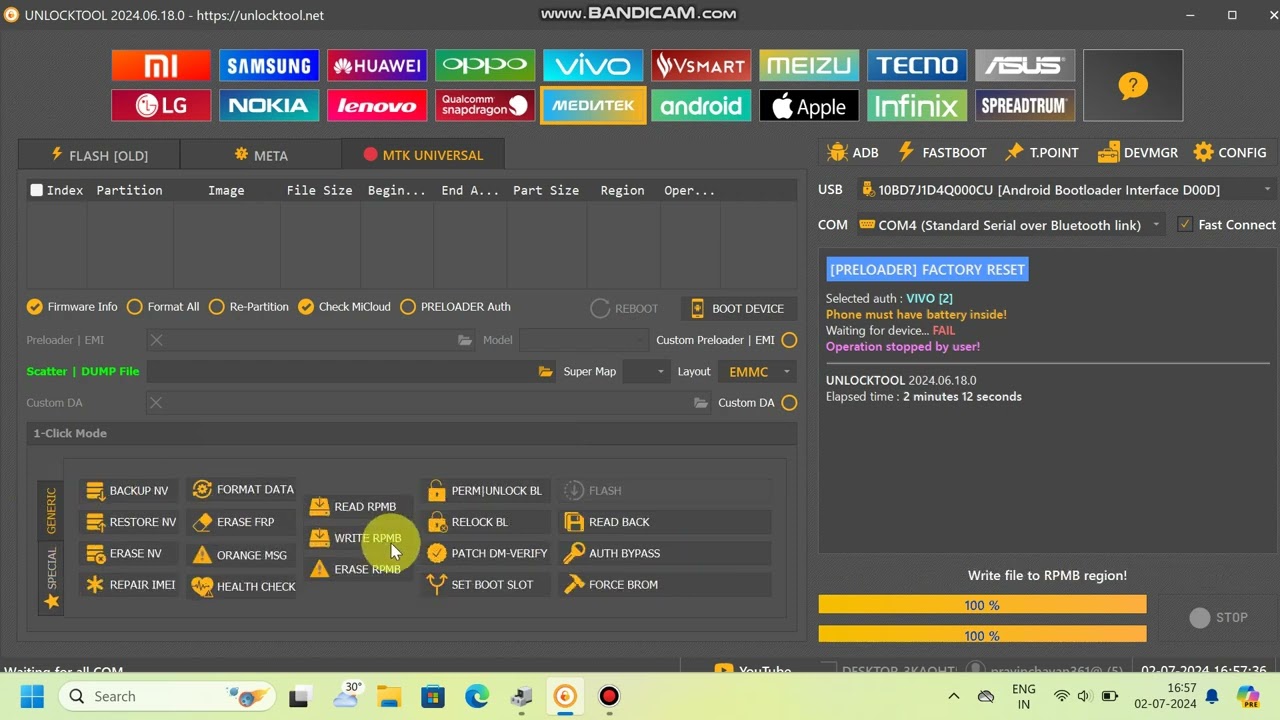Open the ADB tool
The image size is (1280, 720).
[x=853, y=153]
